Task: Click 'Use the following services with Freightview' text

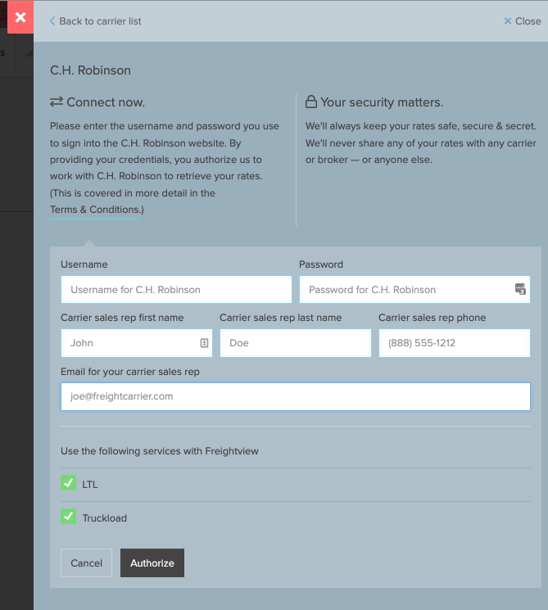Action: [x=159, y=451]
